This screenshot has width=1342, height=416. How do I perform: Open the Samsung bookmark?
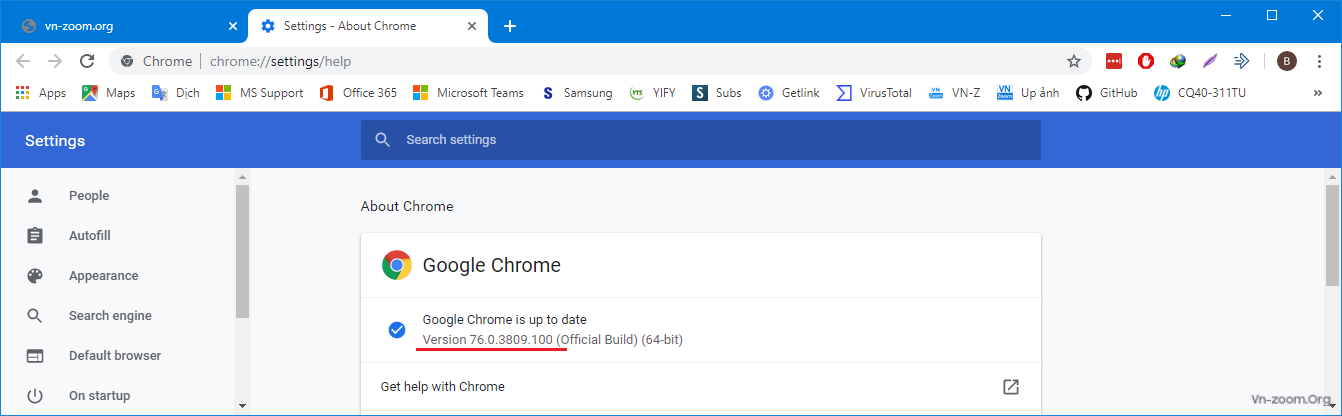(576, 93)
